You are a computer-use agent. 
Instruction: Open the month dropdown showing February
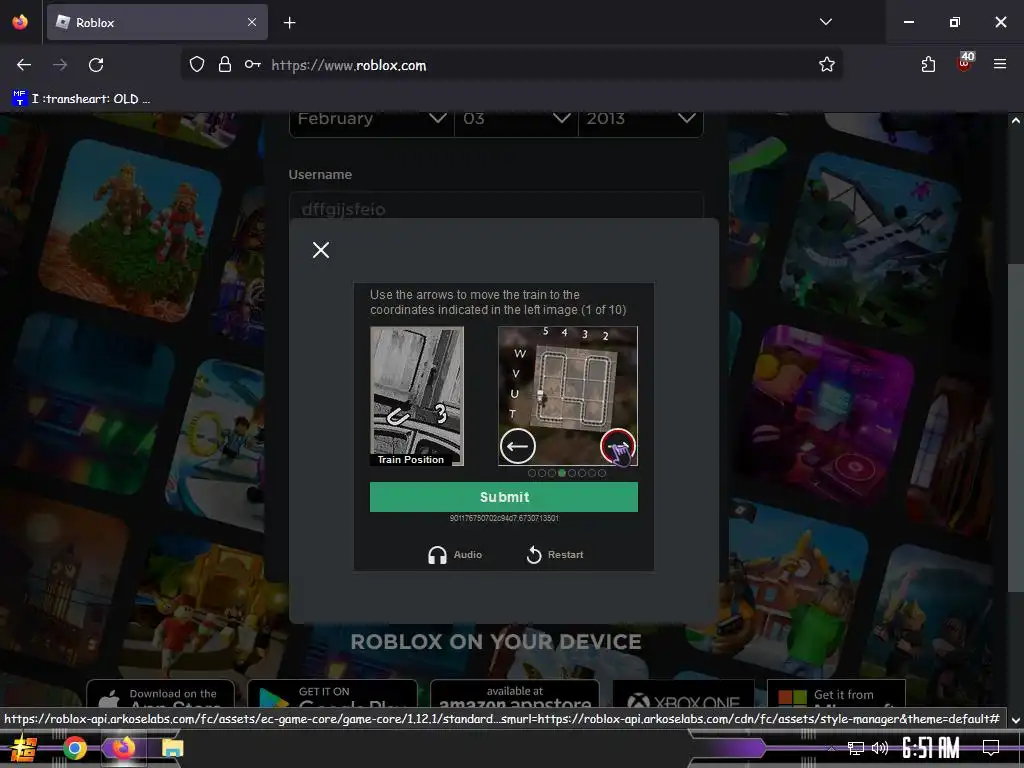372,120
